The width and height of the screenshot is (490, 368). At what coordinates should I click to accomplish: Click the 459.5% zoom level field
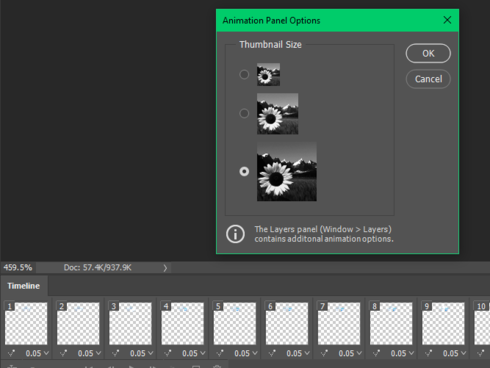tap(18, 268)
